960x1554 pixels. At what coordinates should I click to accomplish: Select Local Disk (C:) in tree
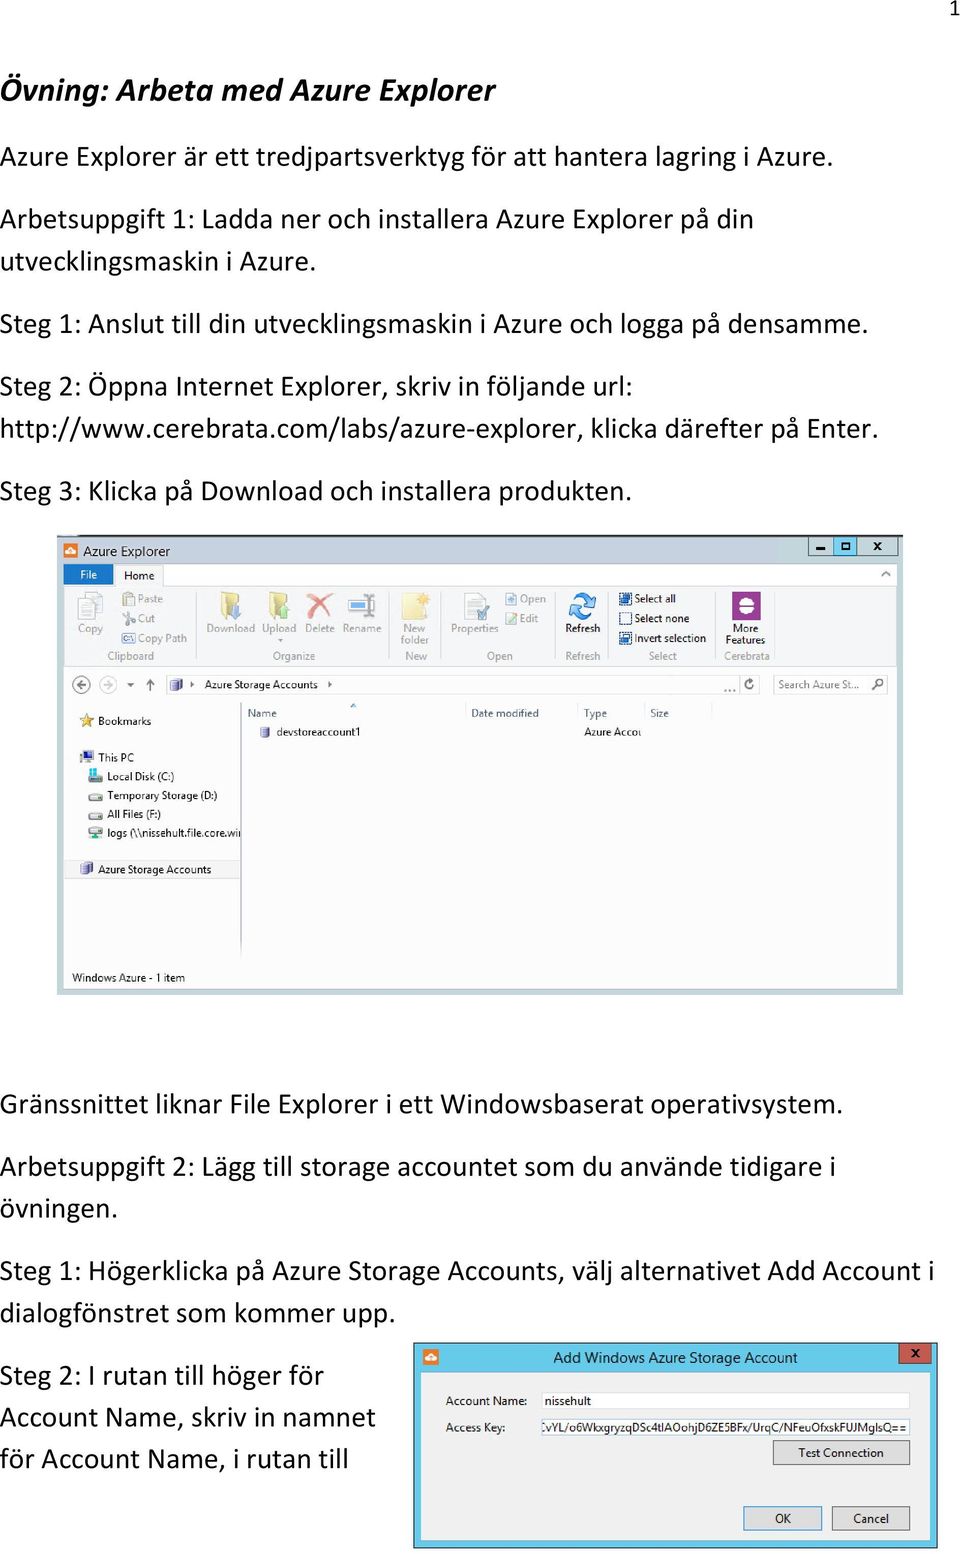(x=131, y=776)
